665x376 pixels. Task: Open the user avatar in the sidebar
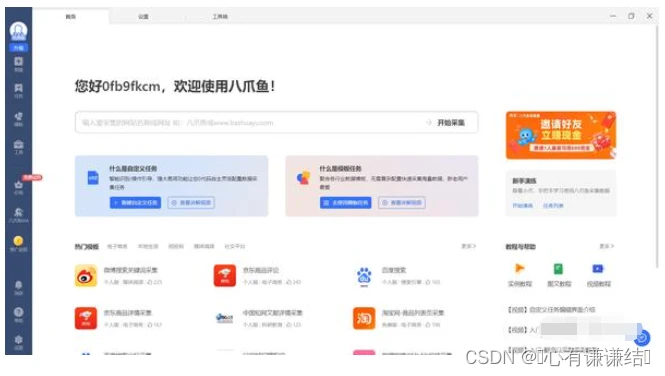point(18,31)
